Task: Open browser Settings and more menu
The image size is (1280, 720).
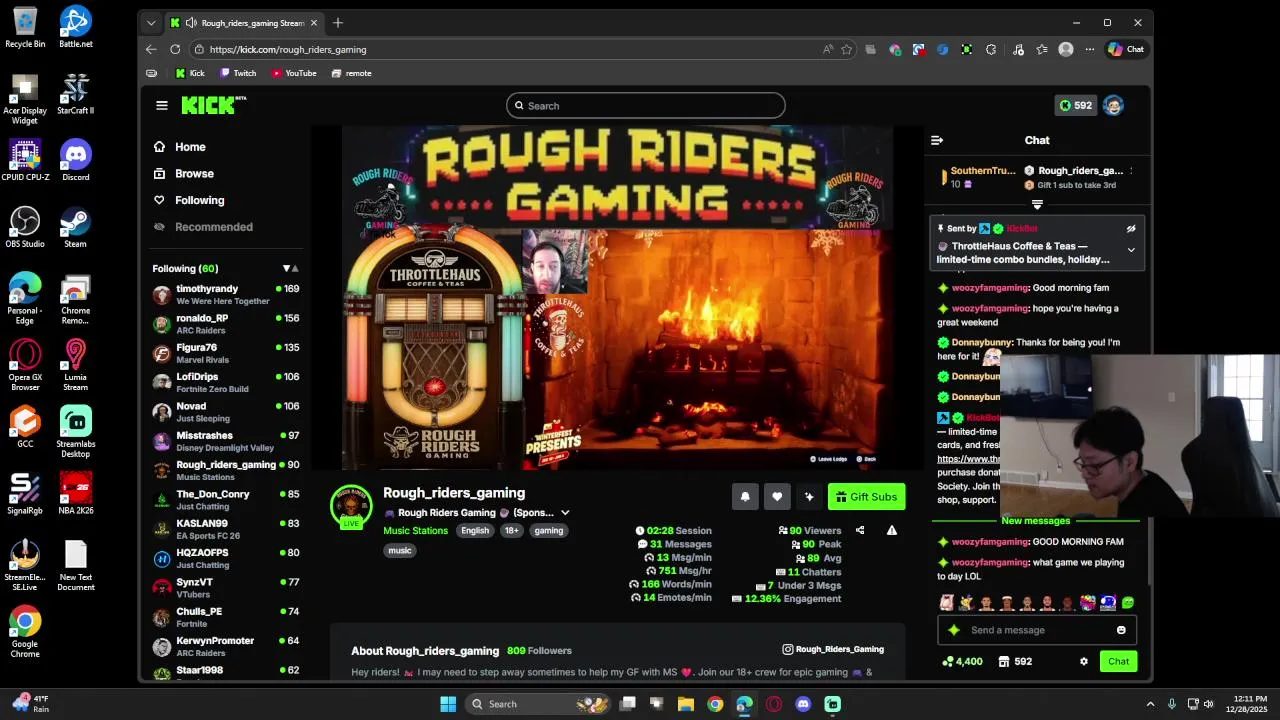Action: click(1089, 49)
